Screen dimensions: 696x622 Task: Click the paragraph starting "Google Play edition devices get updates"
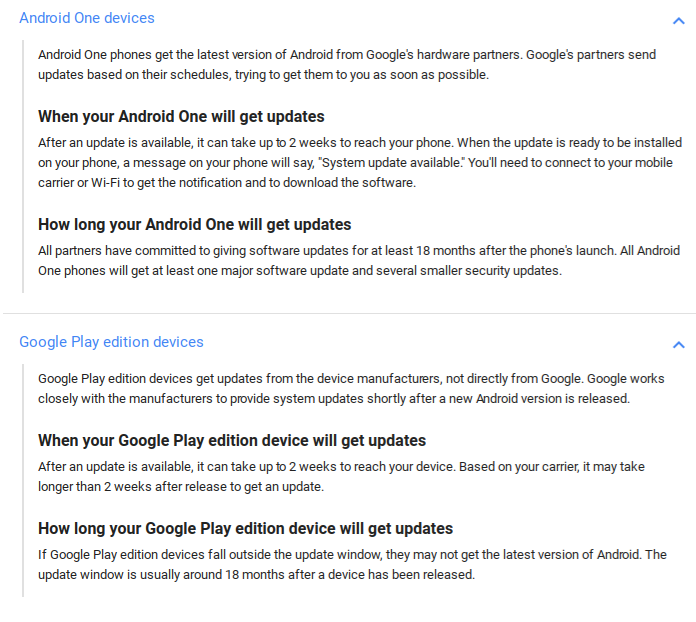coord(350,388)
